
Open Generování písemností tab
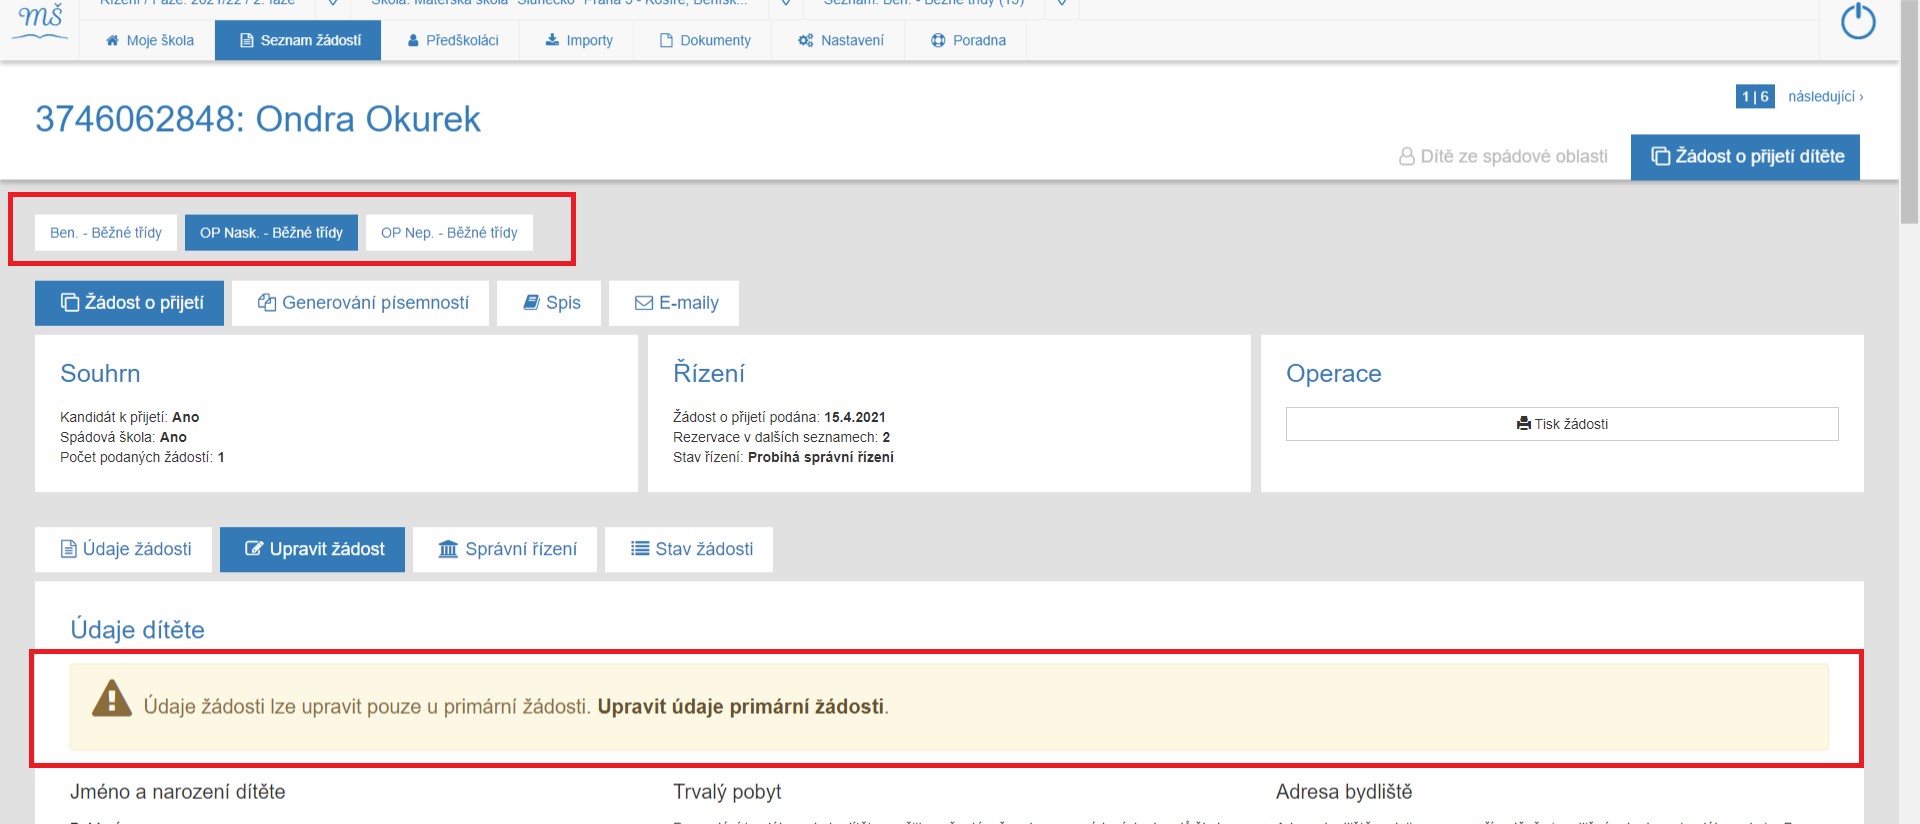click(361, 303)
